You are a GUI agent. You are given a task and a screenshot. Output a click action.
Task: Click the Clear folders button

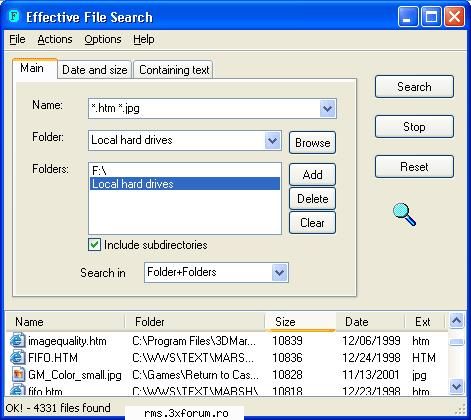312,223
